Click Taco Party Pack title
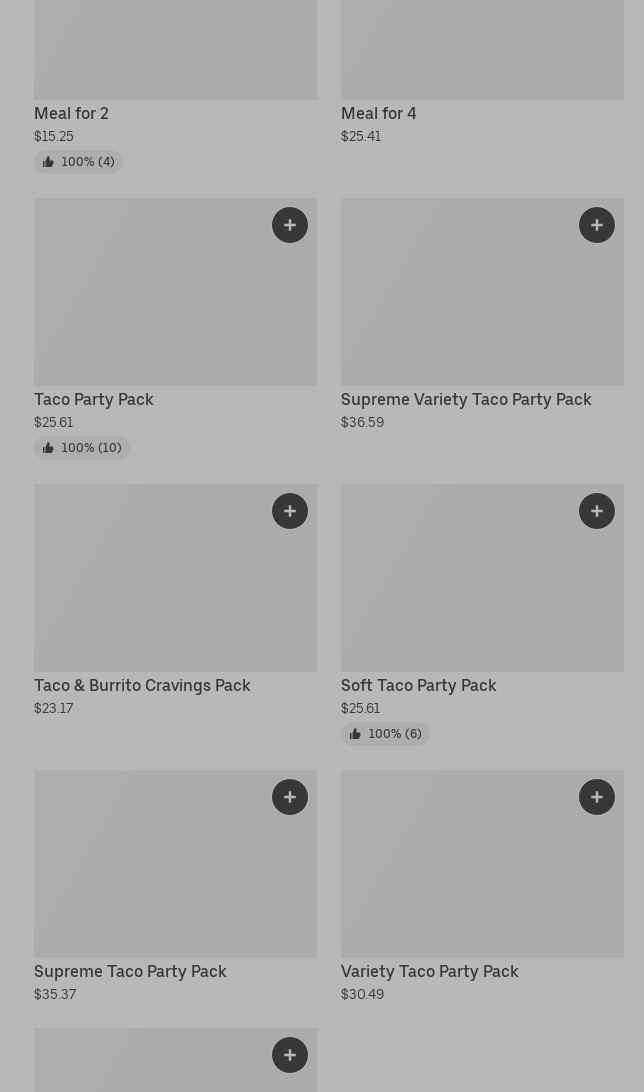This screenshot has height=1092, width=644. tap(94, 400)
